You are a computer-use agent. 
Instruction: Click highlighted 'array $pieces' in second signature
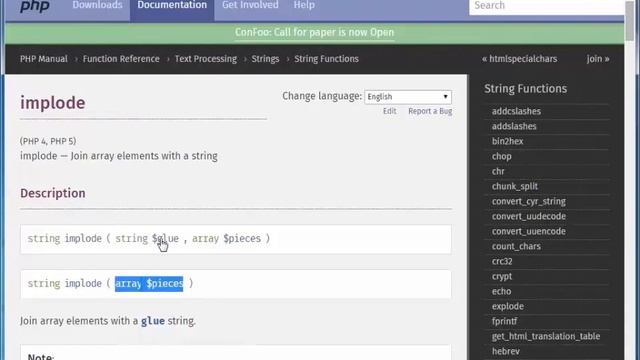click(x=149, y=283)
